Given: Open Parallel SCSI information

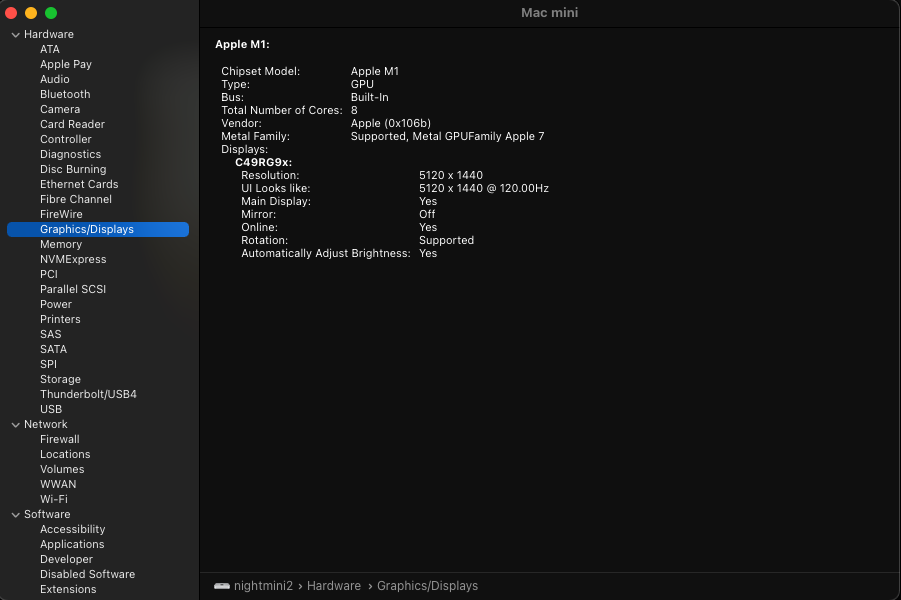Looking at the screenshot, I should point(73,289).
